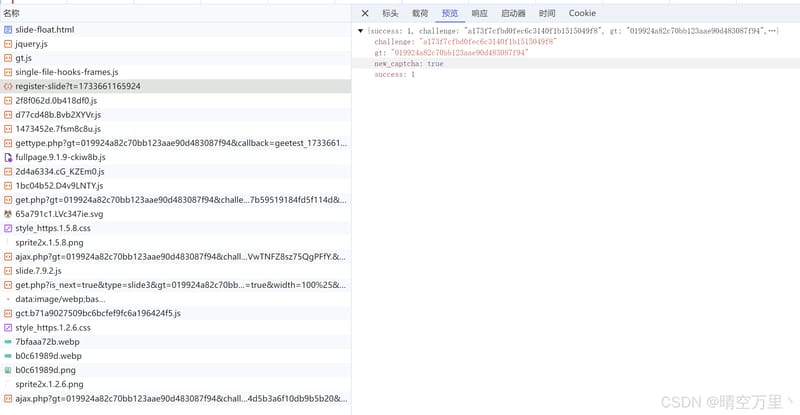Screen dimensions: 800x415
Task: Open get.php request ending 7b59519184fd5f114d8
Action: click(176, 200)
